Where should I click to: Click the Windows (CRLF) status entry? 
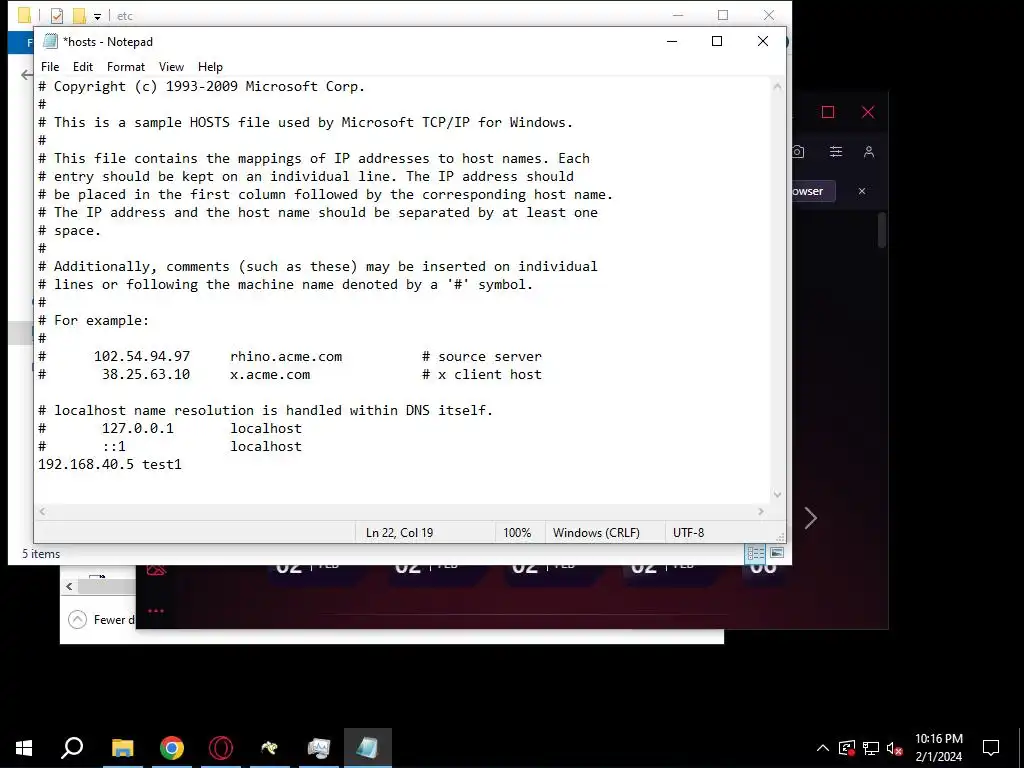pyautogui.click(x=596, y=532)
